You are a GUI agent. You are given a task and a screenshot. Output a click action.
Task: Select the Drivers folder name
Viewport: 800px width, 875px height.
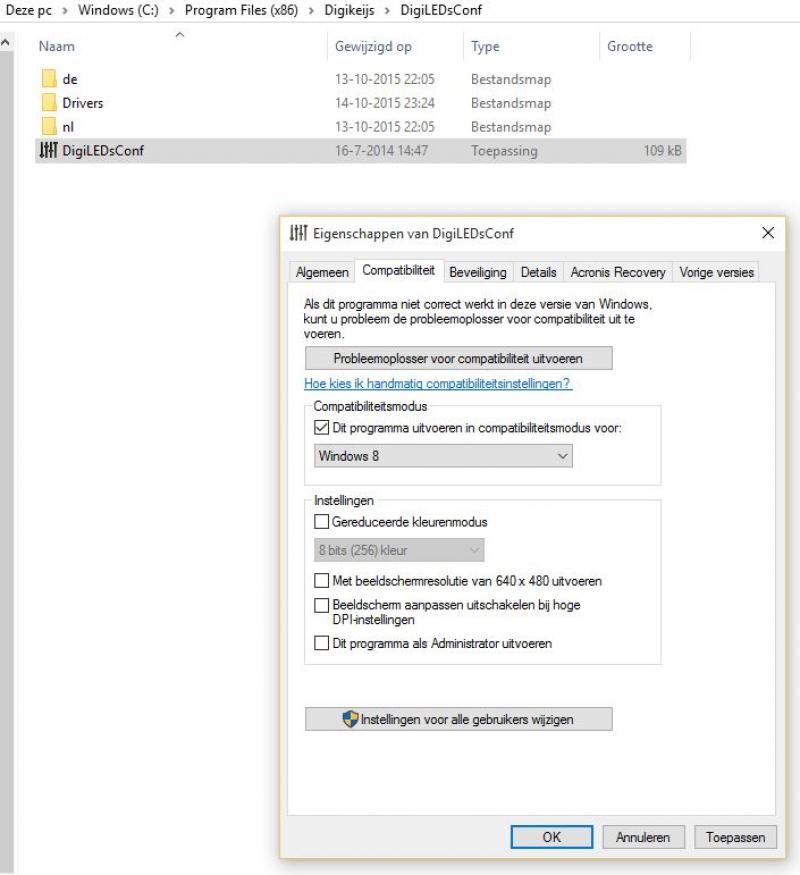click(83, 103)
